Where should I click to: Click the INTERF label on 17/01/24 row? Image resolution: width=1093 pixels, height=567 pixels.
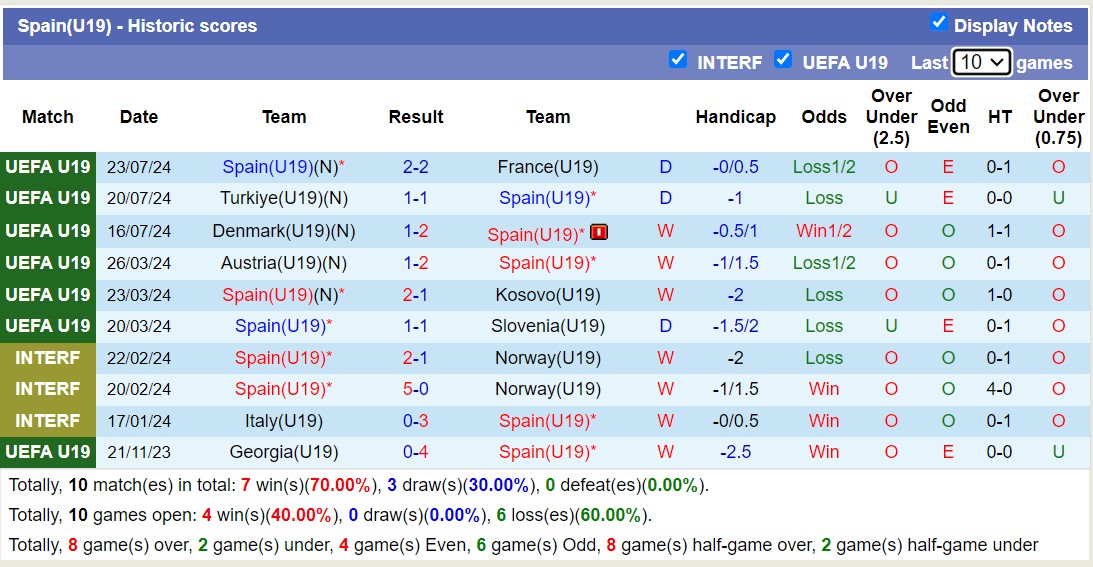48,421
